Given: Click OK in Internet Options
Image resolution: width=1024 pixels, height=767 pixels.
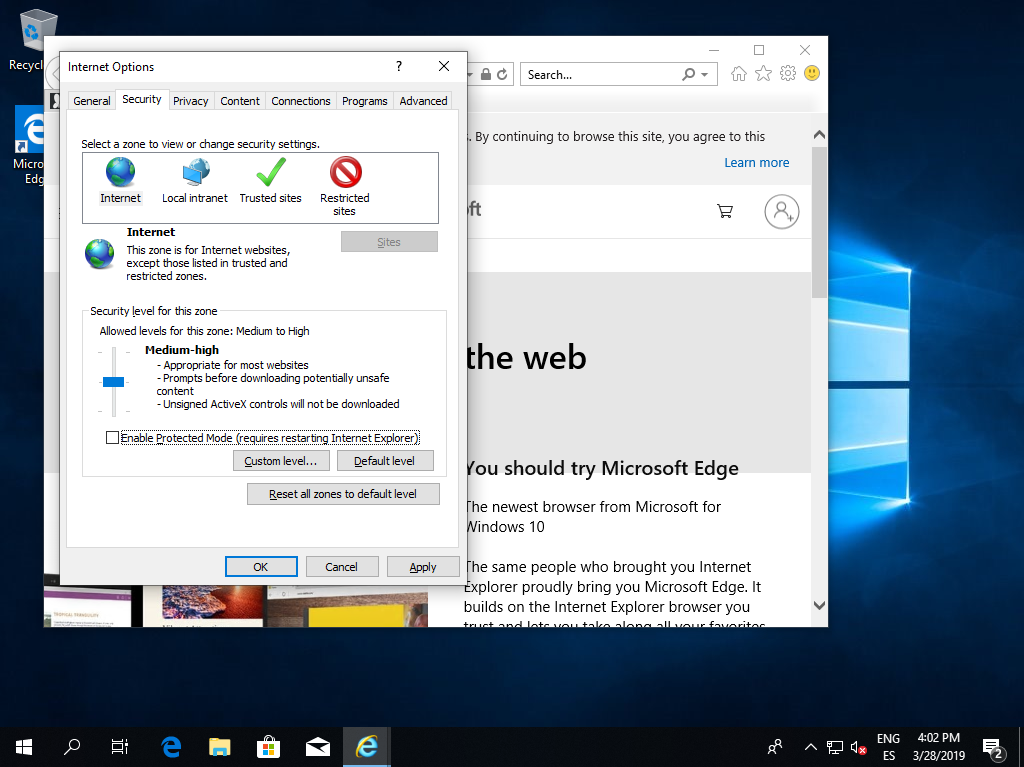Looking at the screenshot, I should point(261,566).
